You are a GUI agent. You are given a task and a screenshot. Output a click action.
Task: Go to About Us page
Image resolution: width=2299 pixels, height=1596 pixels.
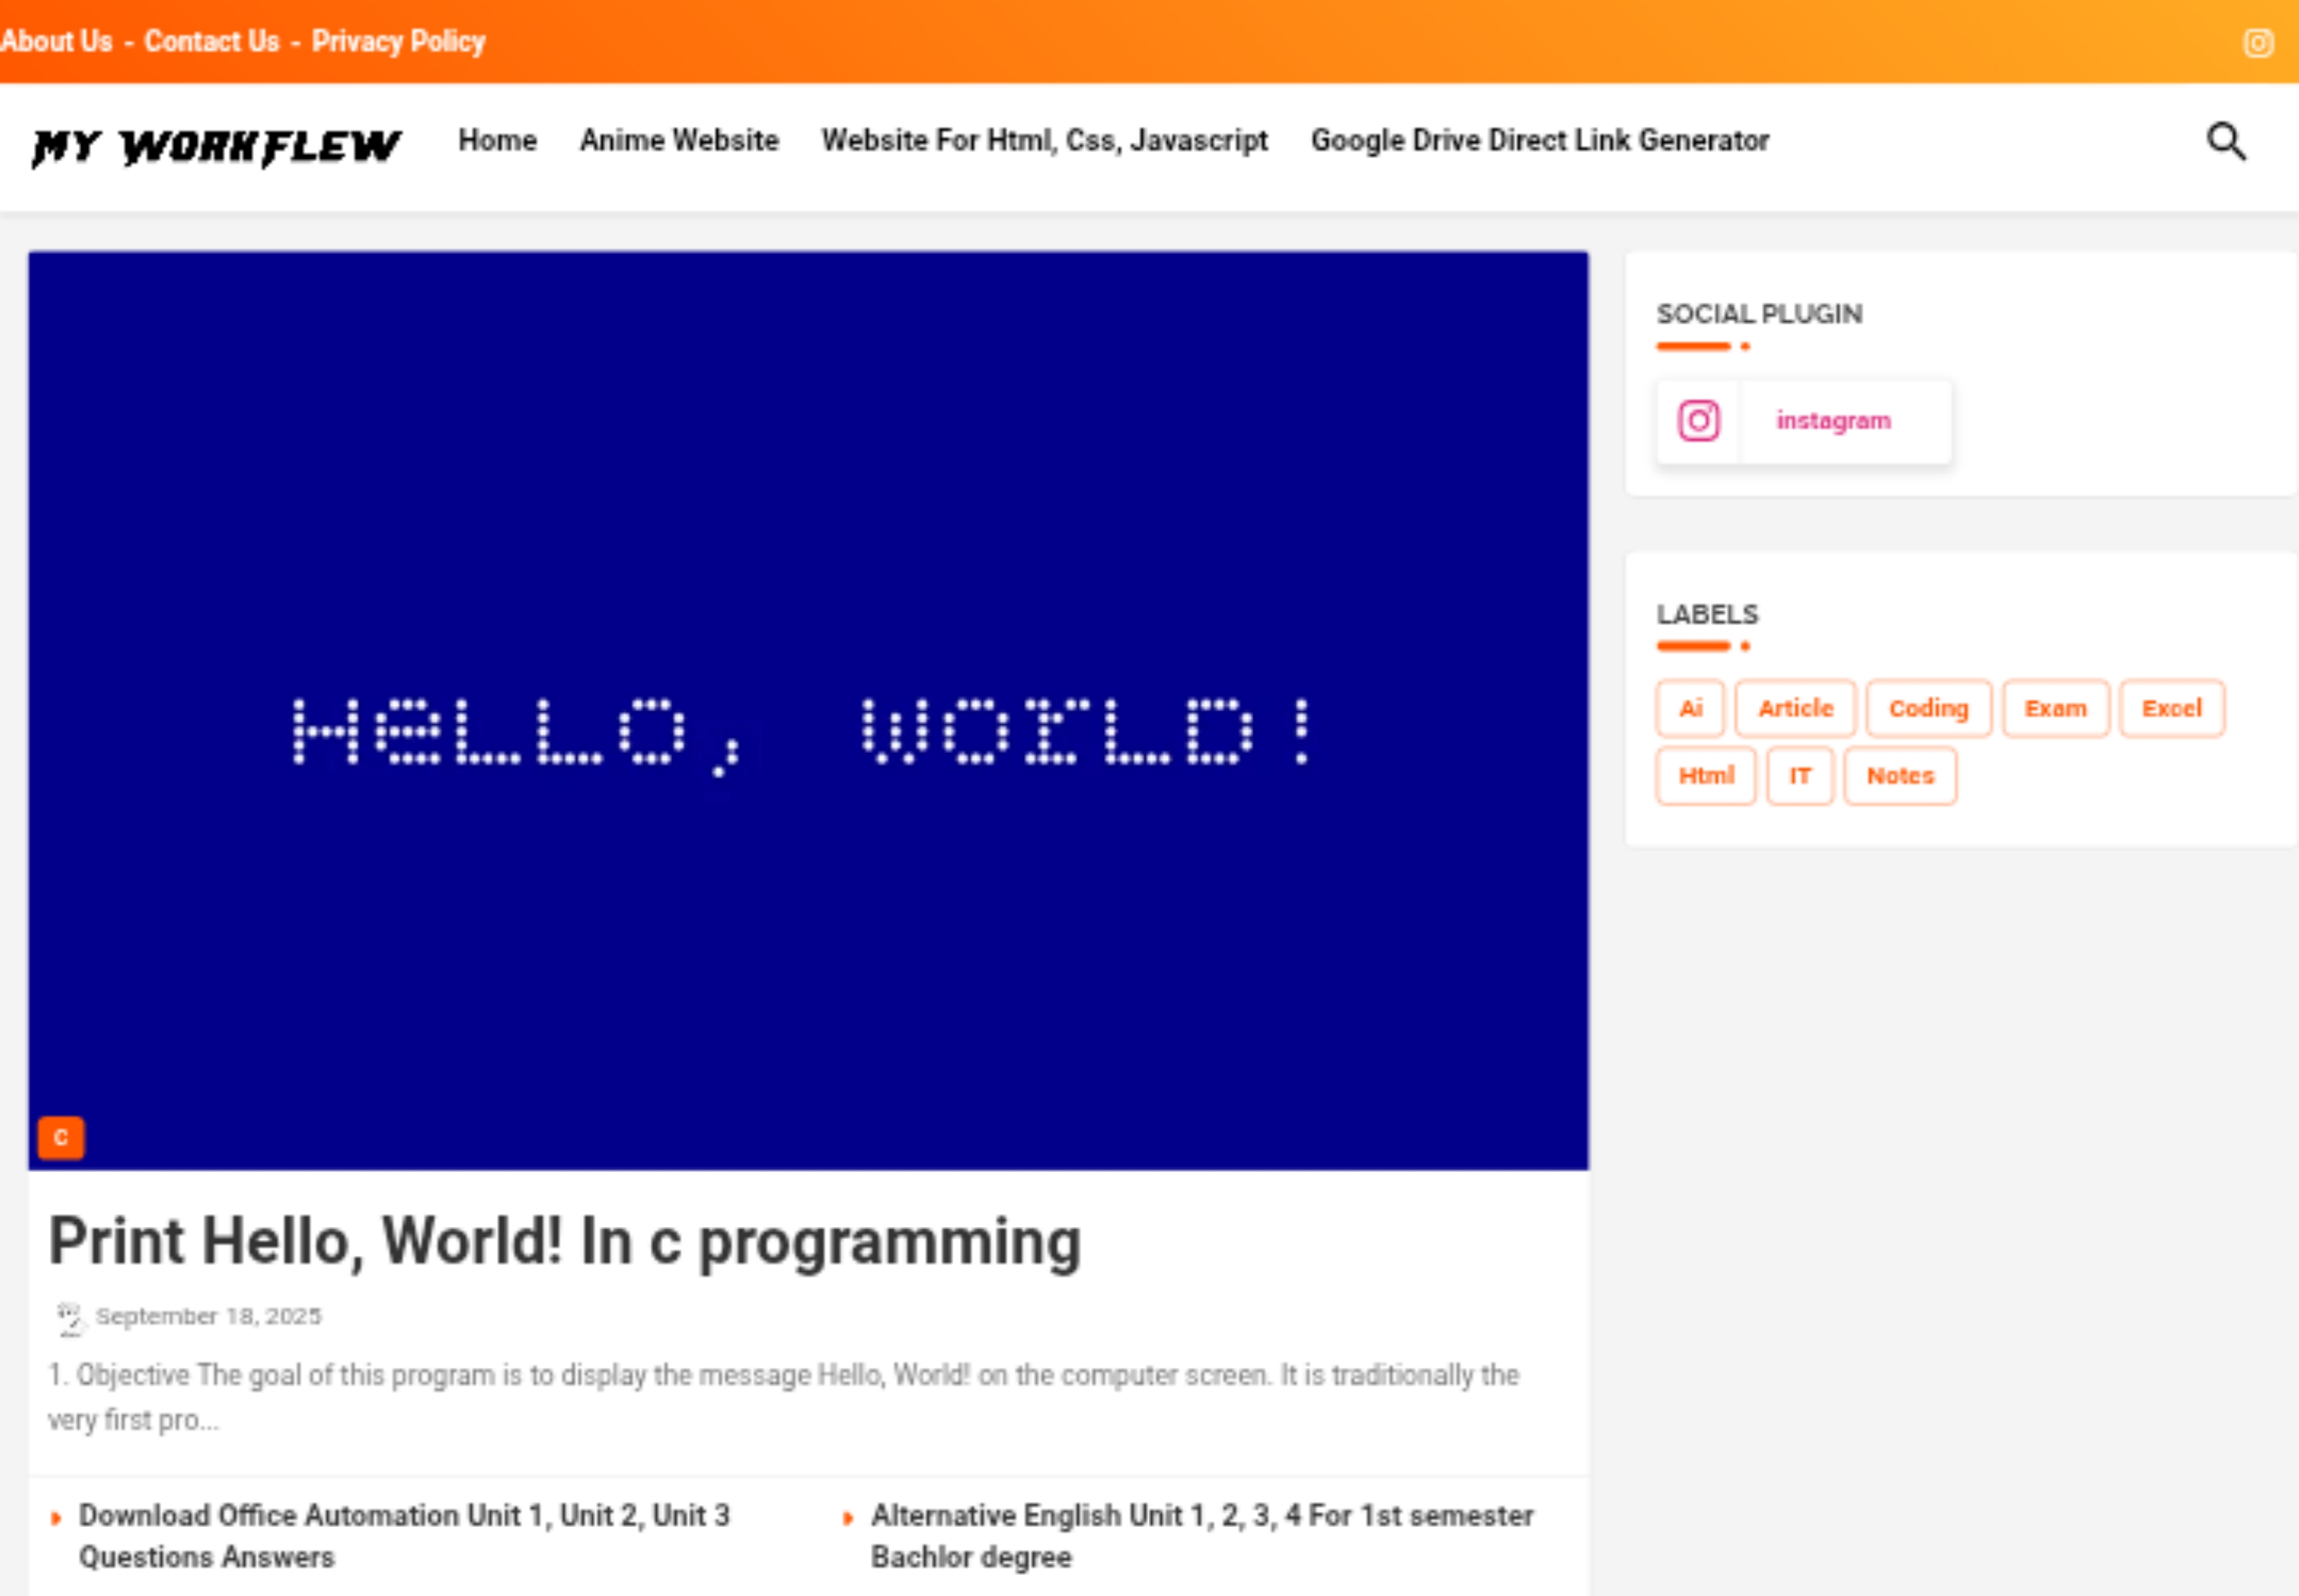(57, 42)
